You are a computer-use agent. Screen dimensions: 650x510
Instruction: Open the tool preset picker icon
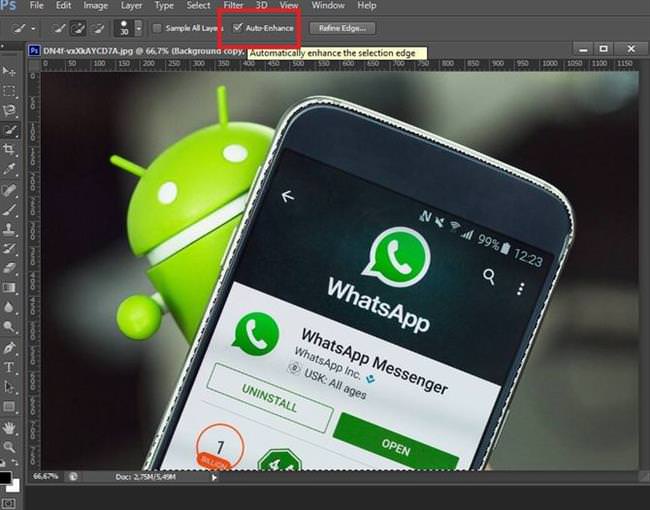tap(19, 28)
